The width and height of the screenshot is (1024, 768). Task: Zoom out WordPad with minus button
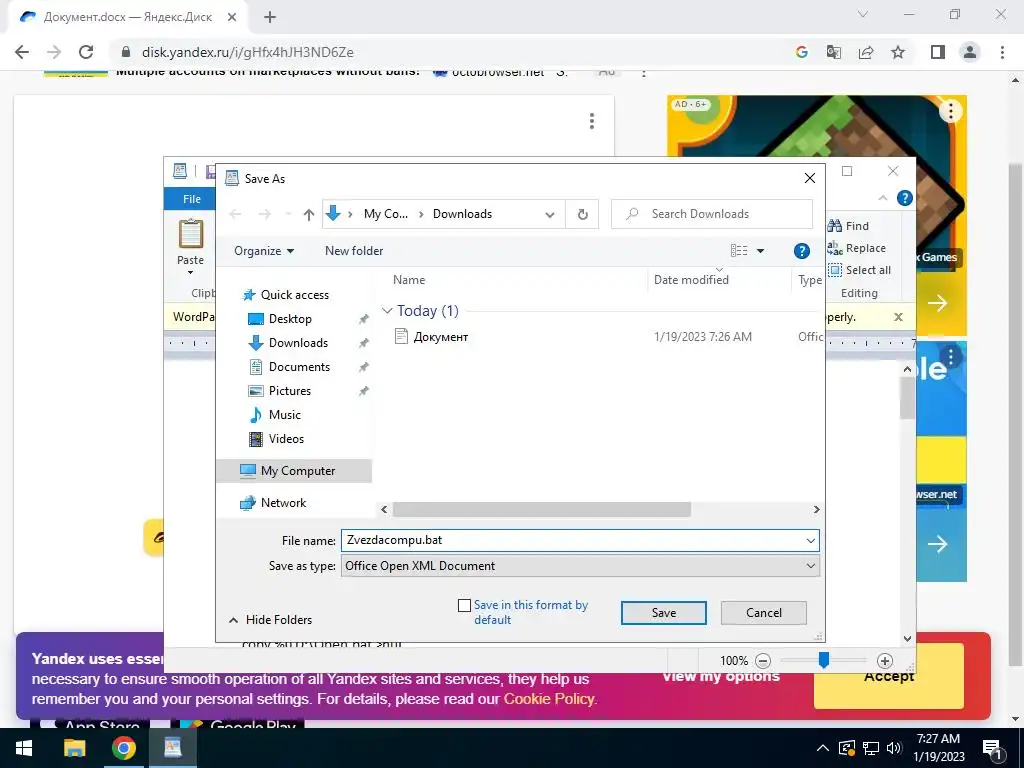pos(763,661)
